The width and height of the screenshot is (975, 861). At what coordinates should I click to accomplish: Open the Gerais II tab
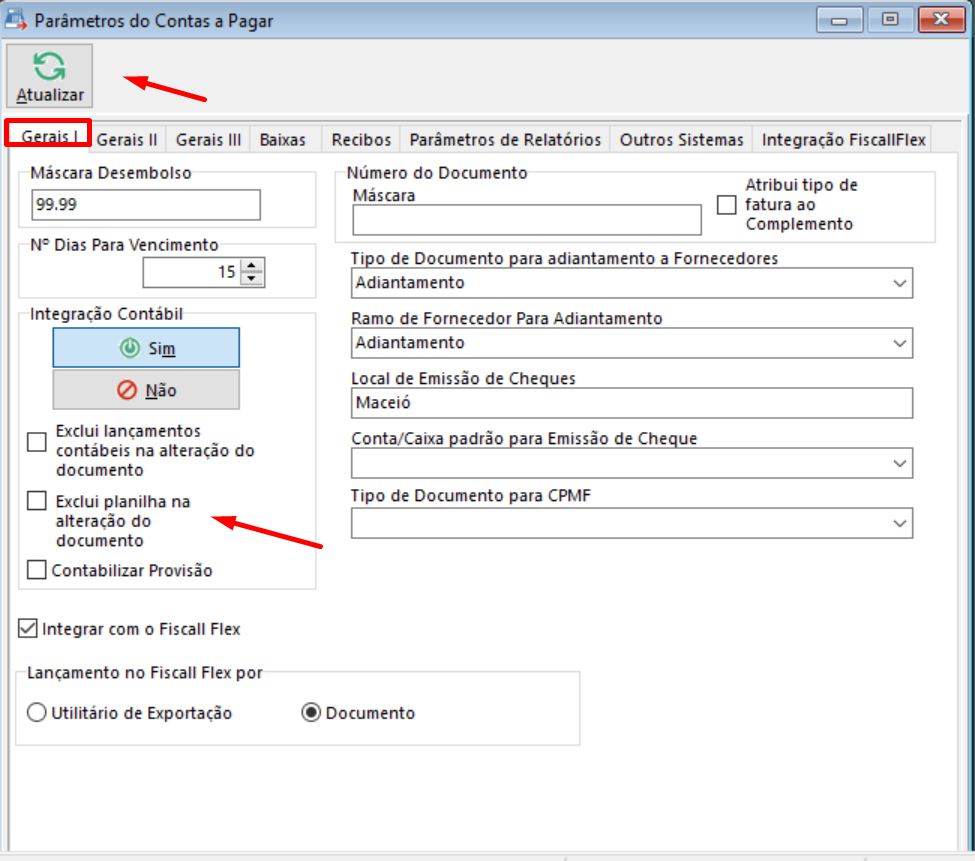(x=127, y=140)
